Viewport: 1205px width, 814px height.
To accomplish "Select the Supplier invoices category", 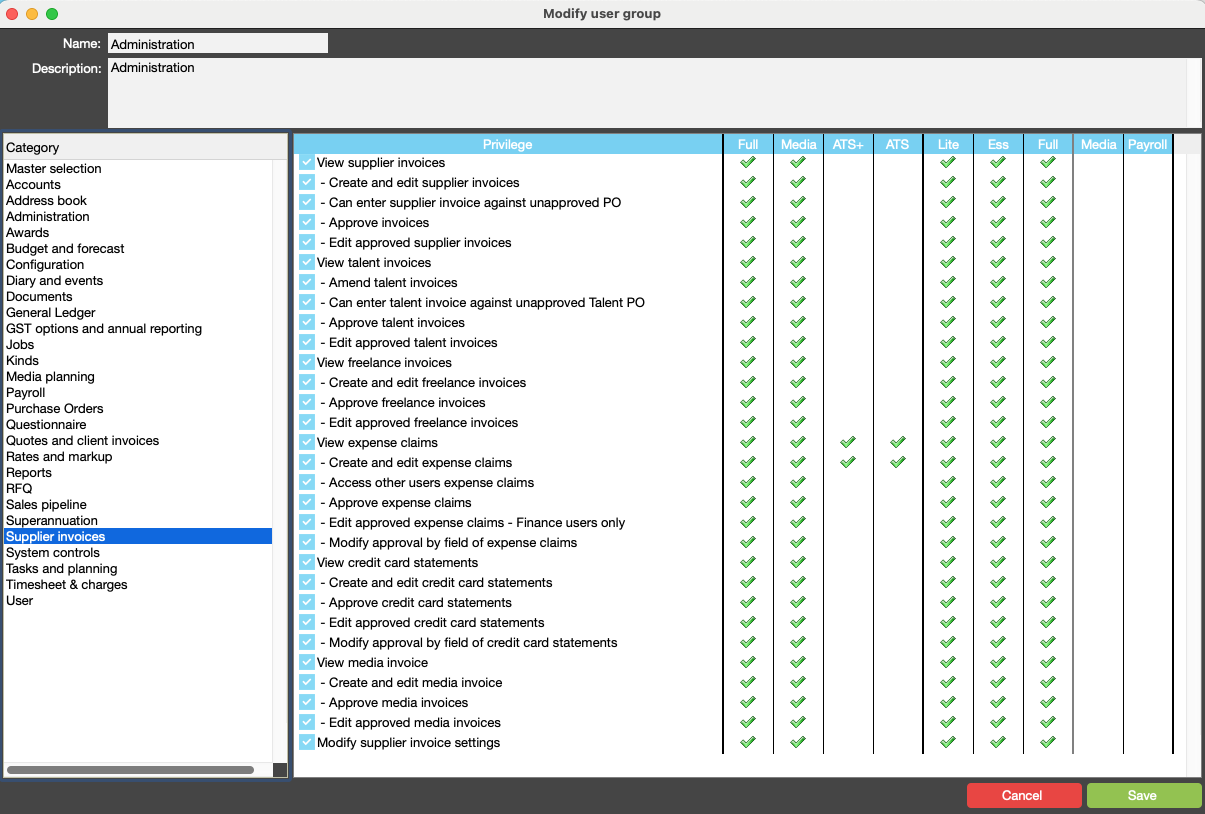I will tap(138, 536).
